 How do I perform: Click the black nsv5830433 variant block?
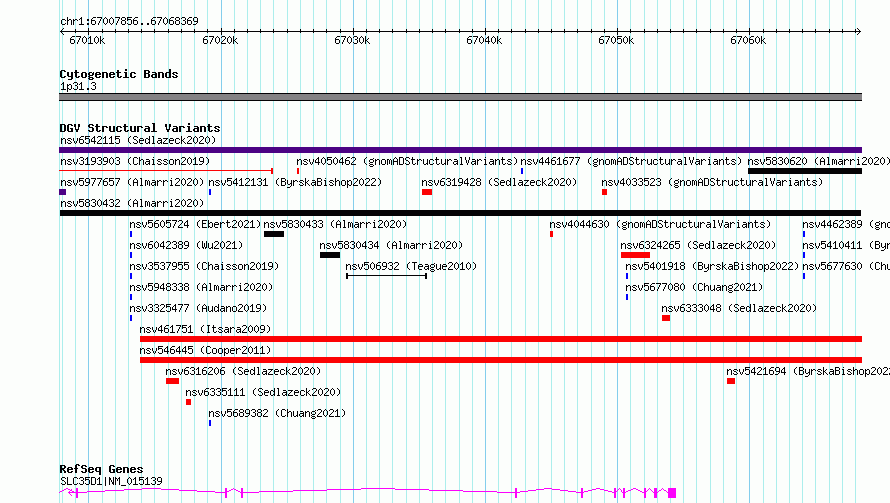tap(274, 234)
